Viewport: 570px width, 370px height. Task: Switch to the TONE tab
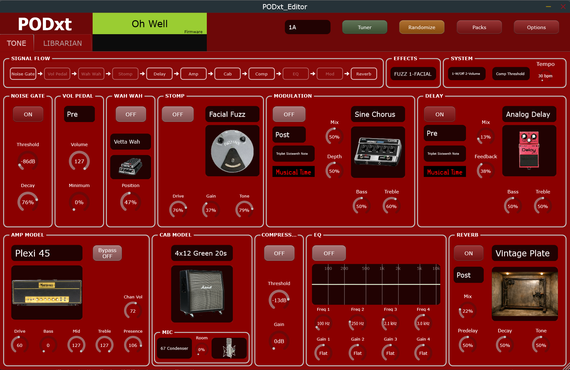tap(17, 43)
